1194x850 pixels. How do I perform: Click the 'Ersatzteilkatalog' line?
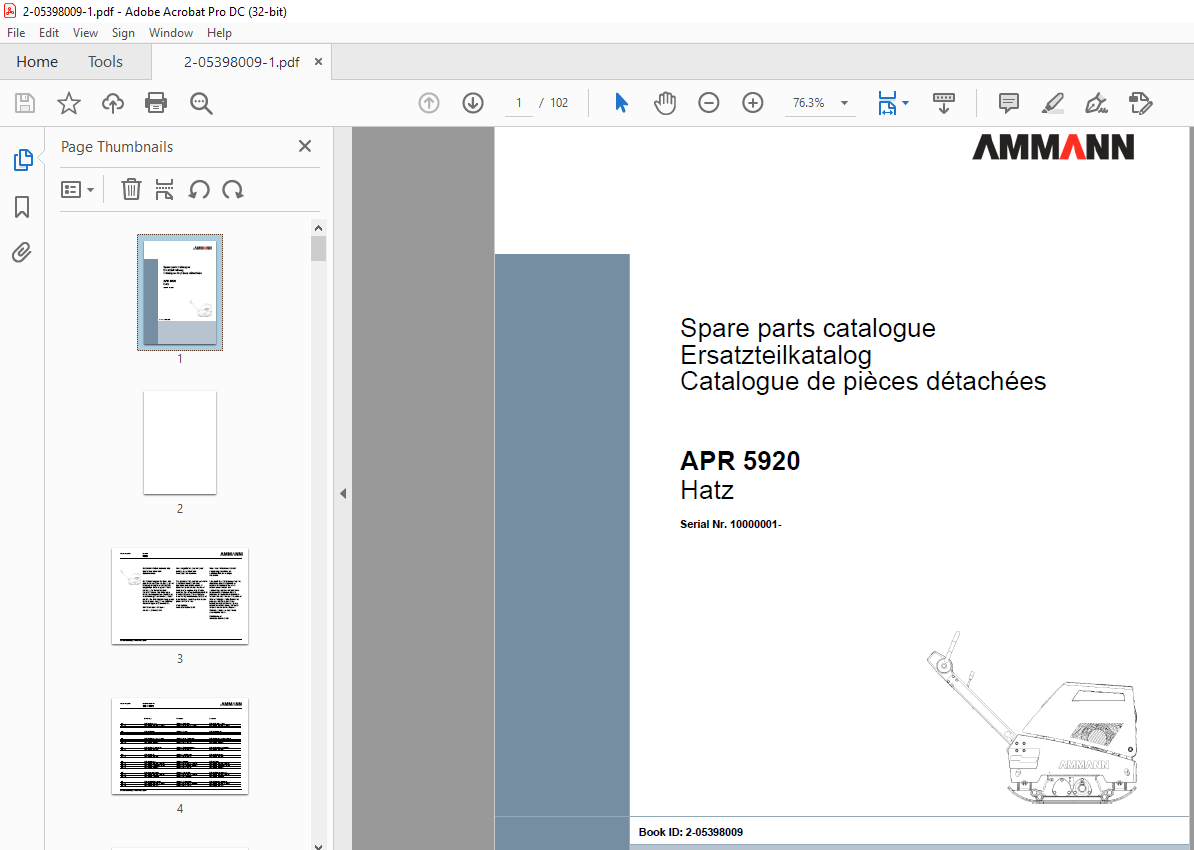point(776,355)
